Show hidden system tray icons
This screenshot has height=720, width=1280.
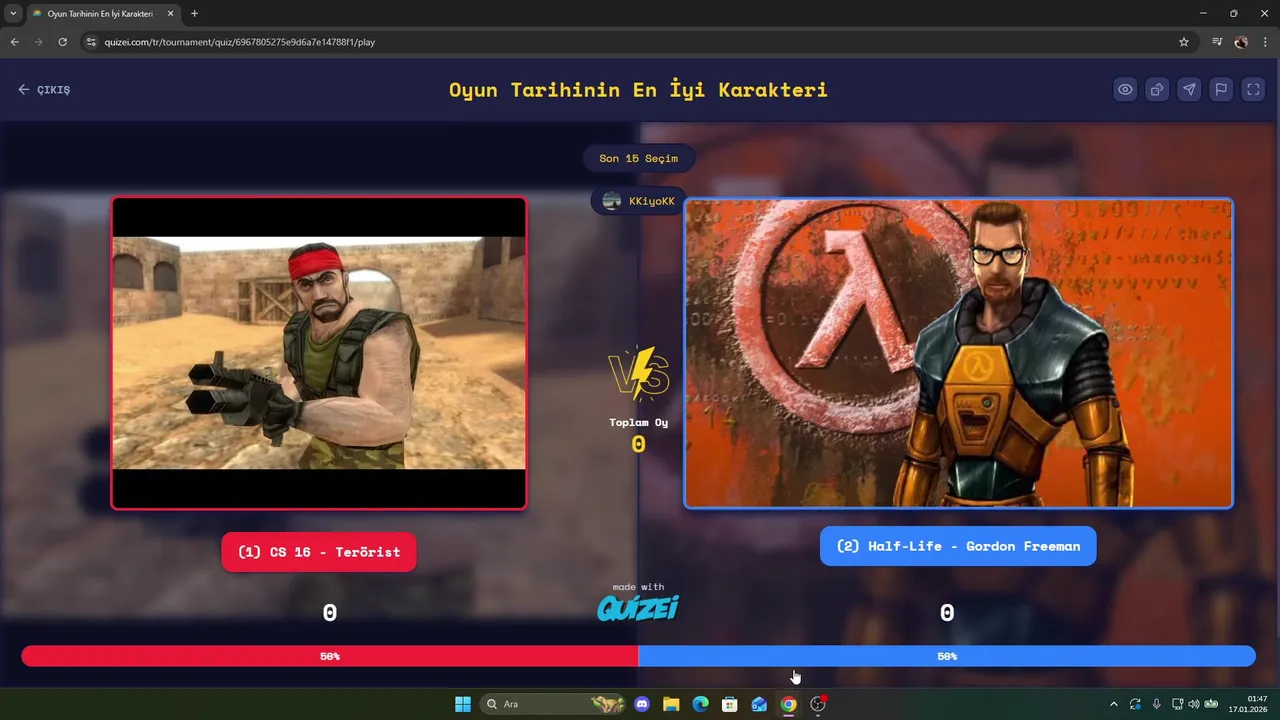1114,704
